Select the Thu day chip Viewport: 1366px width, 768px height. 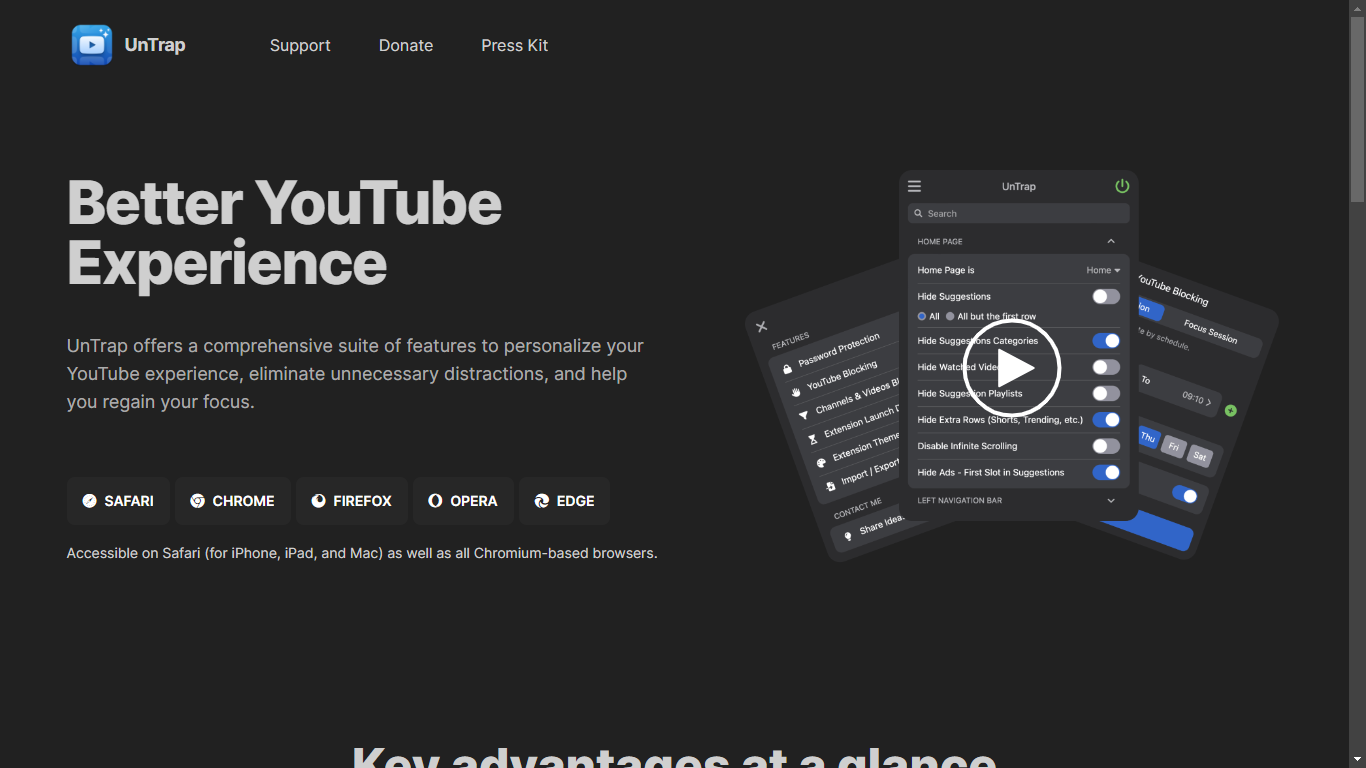1148,438
